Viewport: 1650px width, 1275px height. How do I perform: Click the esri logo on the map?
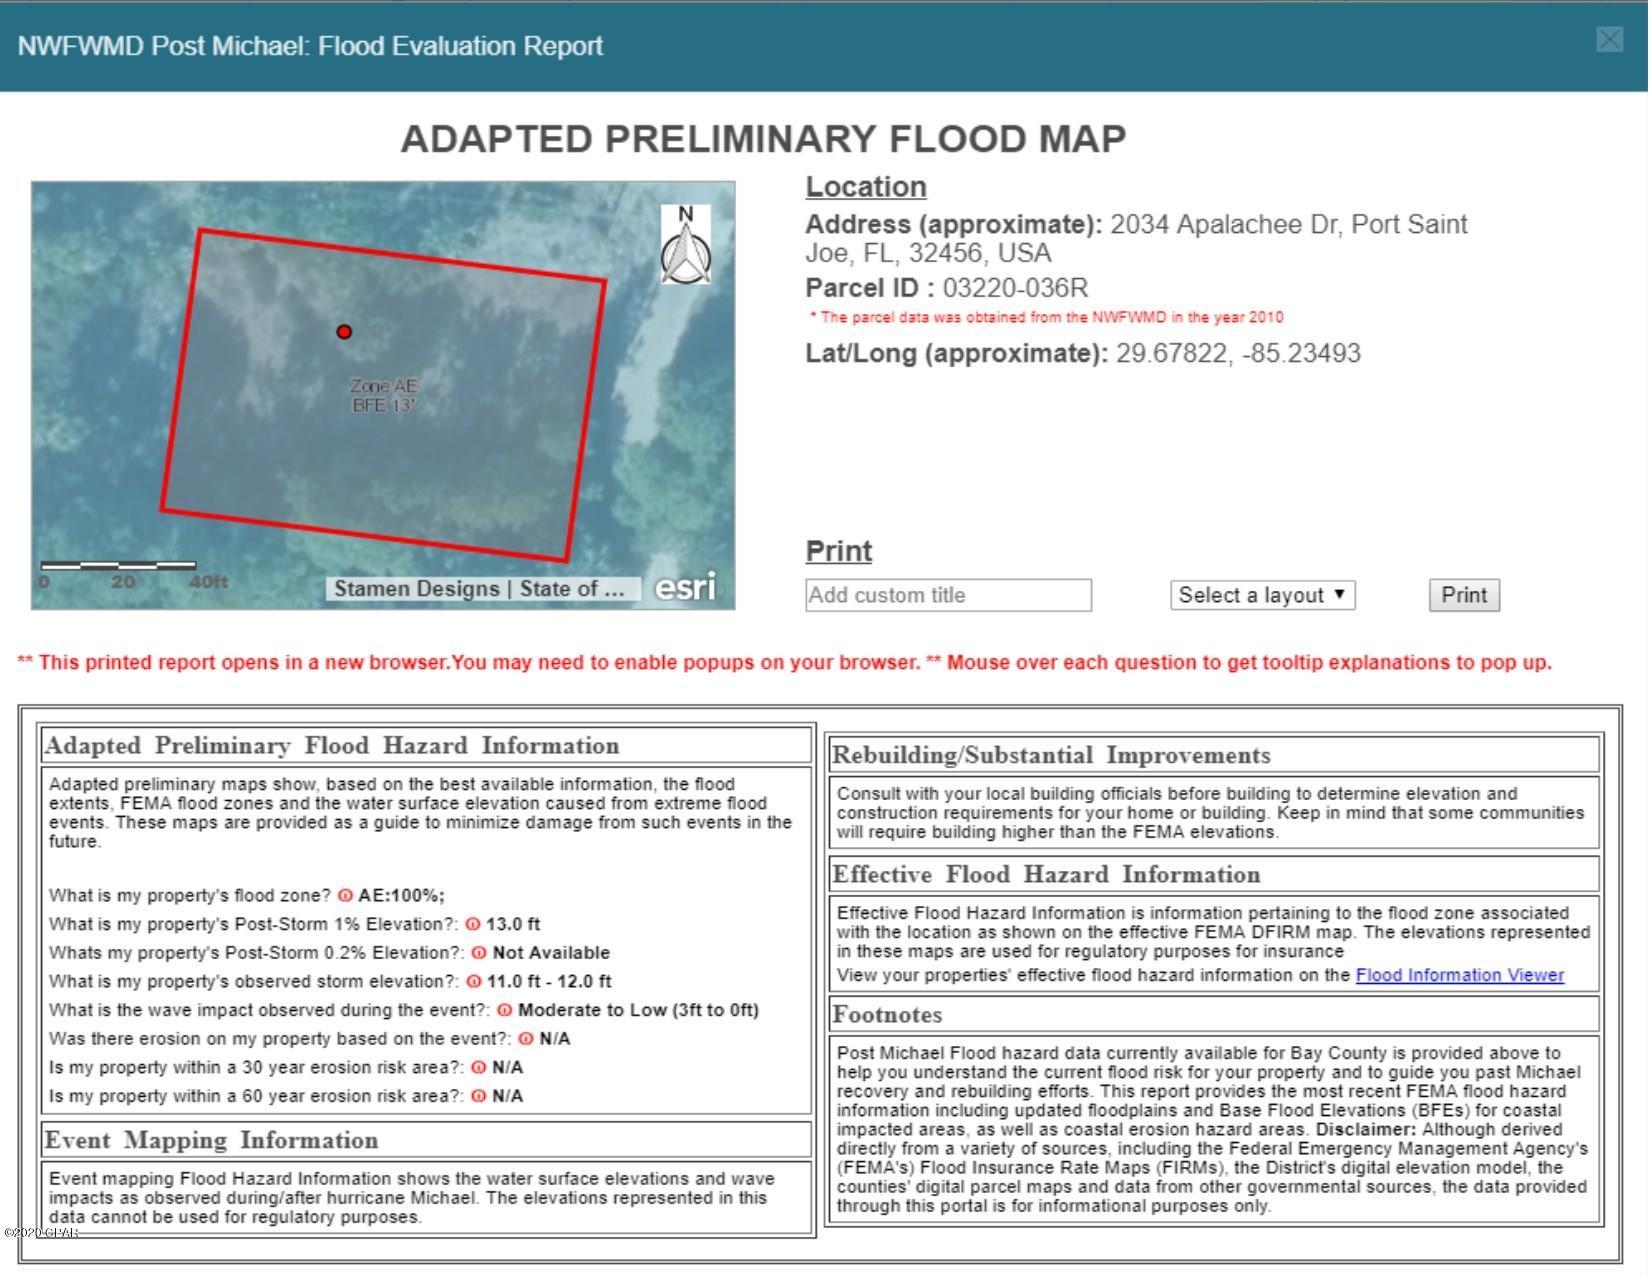(x=685, y=587)
